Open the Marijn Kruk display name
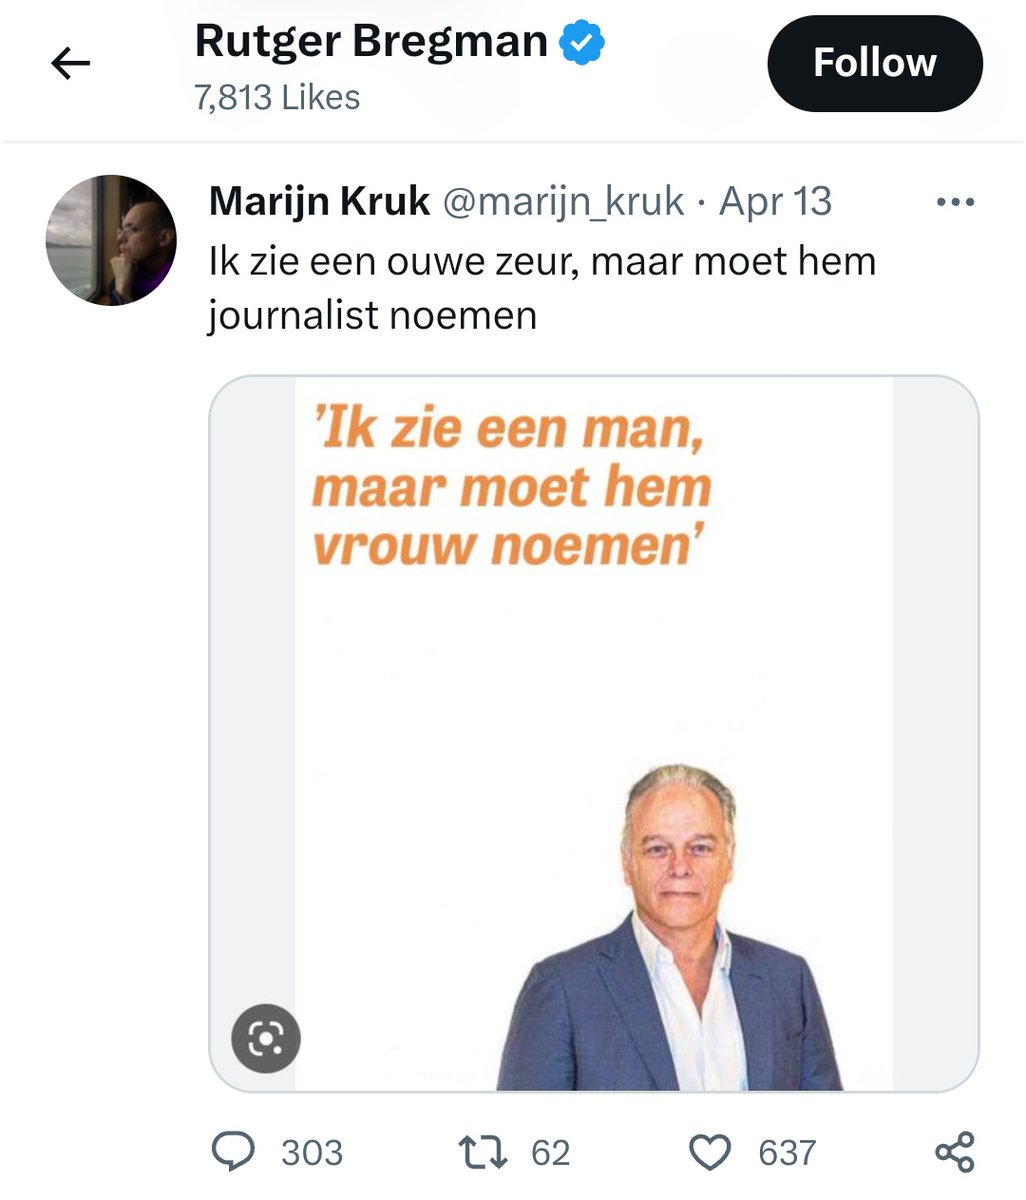The height and width of the screenshot is (1200, 1026). point(319,202)
